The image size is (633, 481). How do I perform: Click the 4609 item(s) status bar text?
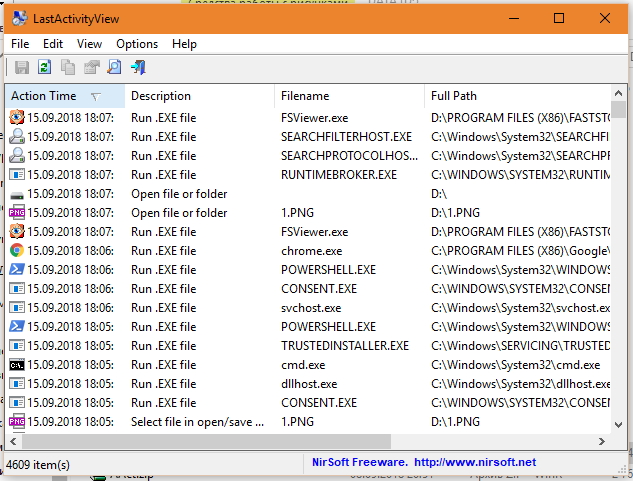pos(38,465)
